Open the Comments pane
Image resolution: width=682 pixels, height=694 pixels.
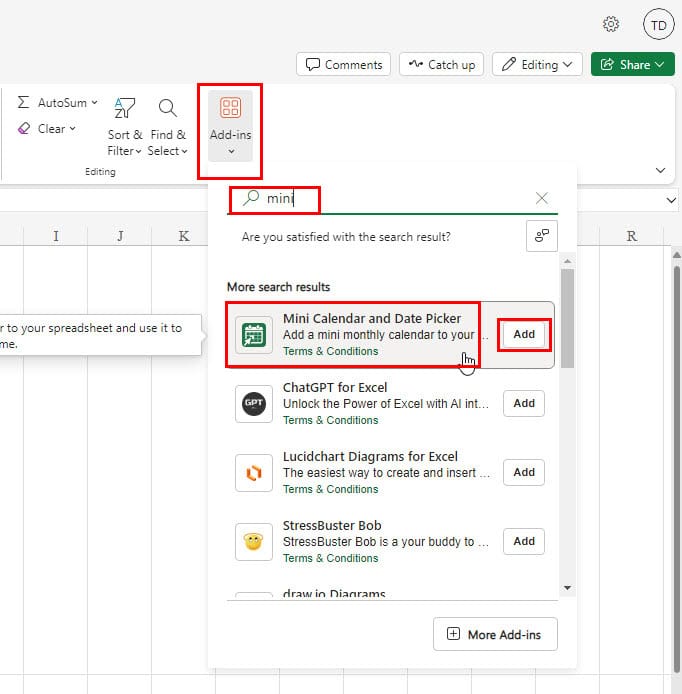[343, 65]
